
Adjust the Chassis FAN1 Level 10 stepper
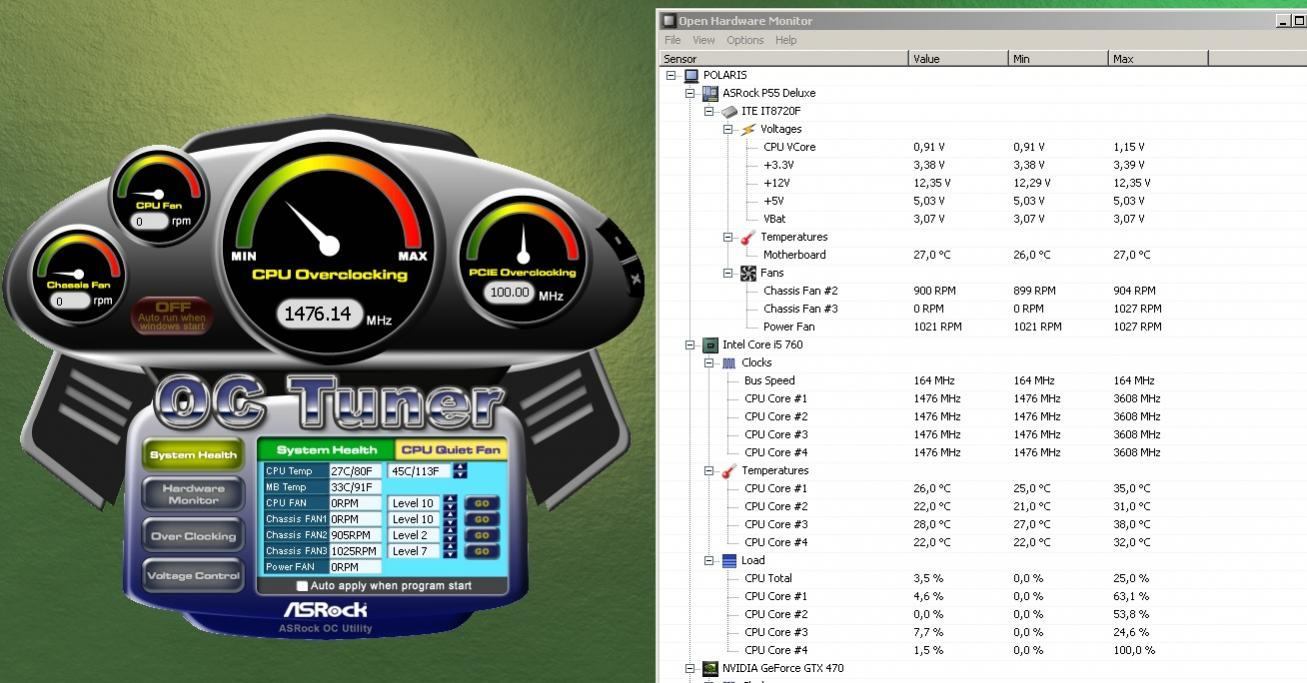[451, 519]
